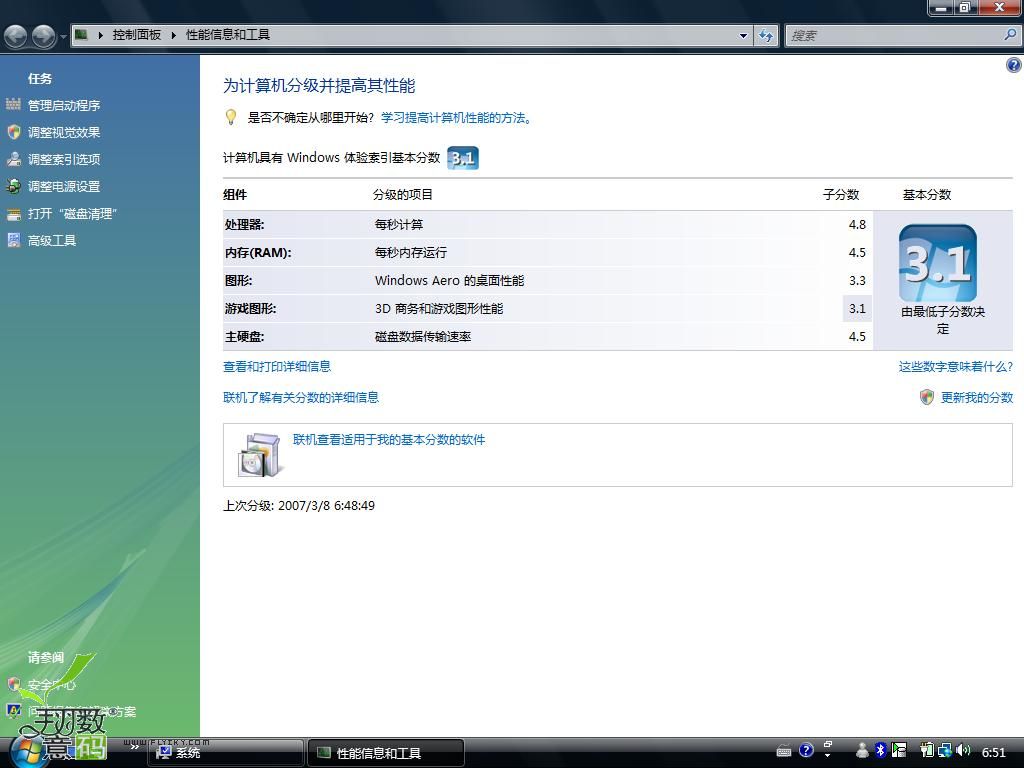Expand the quick launch chevron overflow
Screen dimensions: 1024x768
pos(135,747)
